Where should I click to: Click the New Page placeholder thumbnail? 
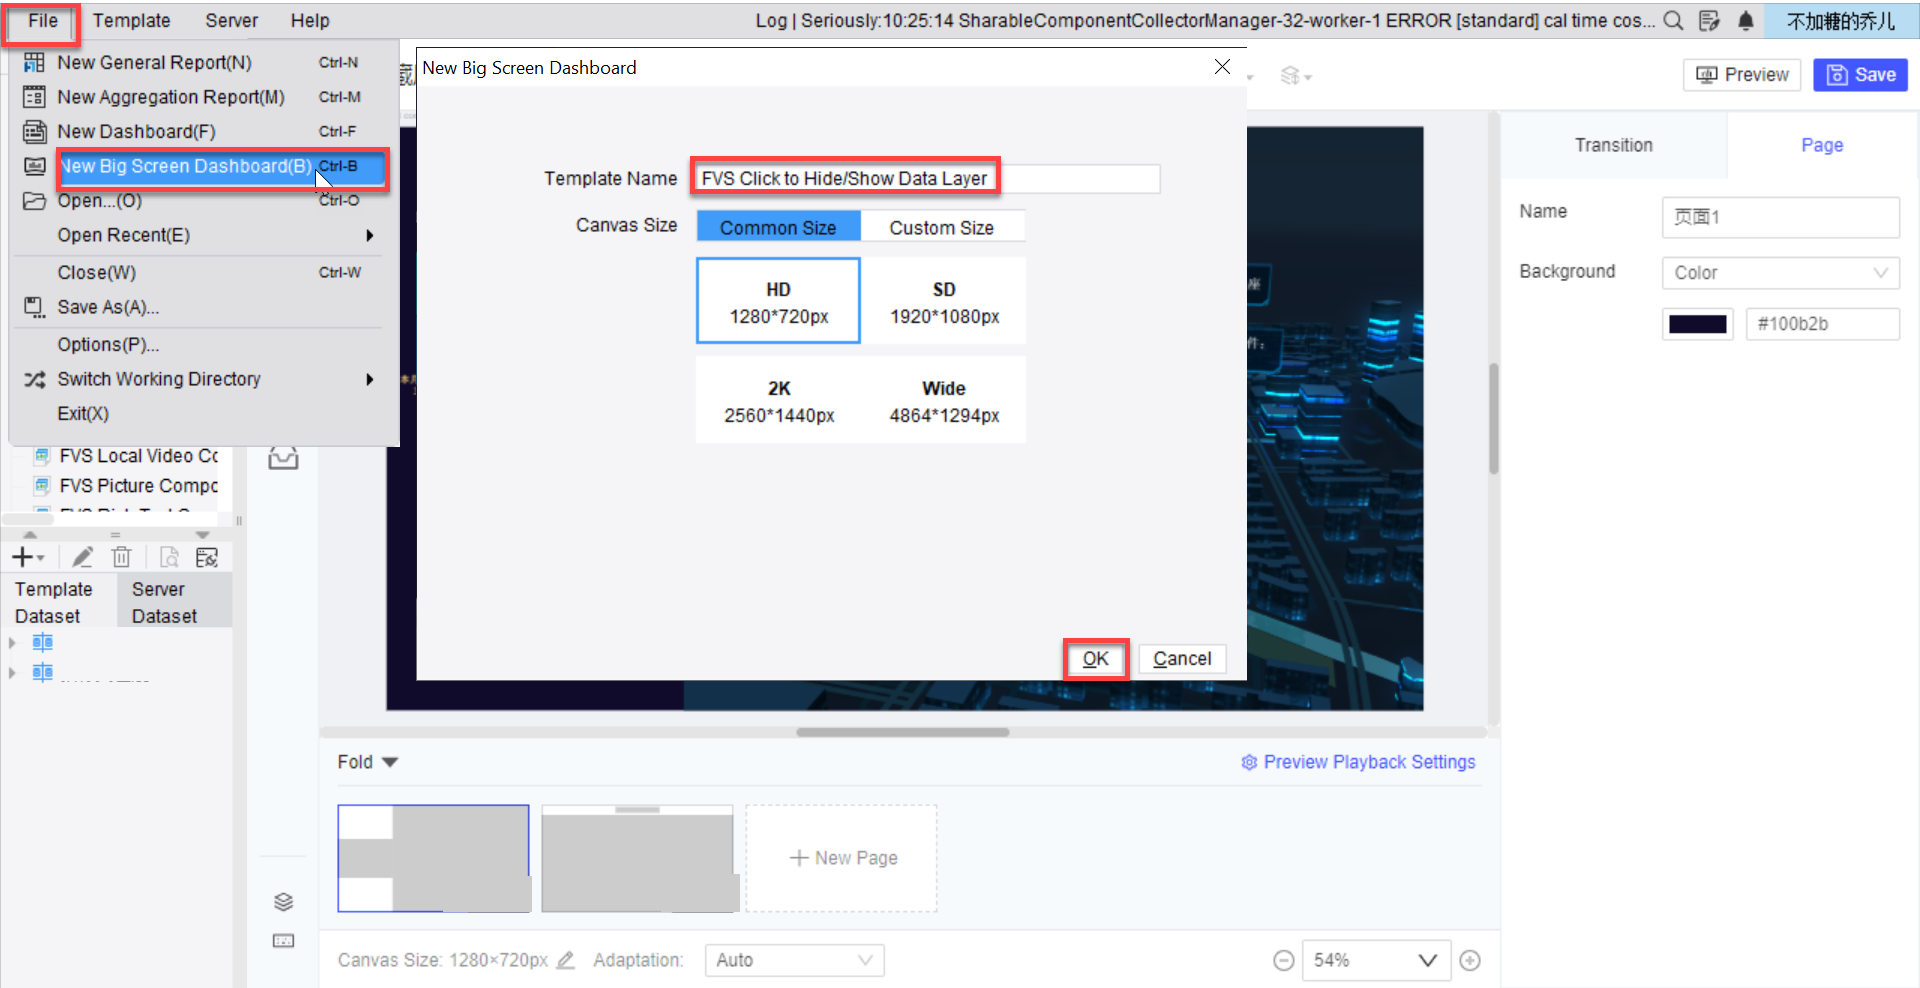[x=841, y=857]
